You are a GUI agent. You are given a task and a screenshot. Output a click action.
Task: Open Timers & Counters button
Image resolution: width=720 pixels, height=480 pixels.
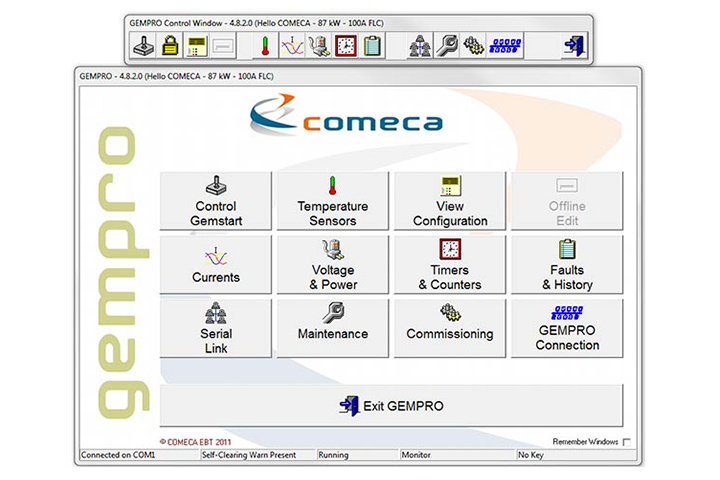[450, 265]
